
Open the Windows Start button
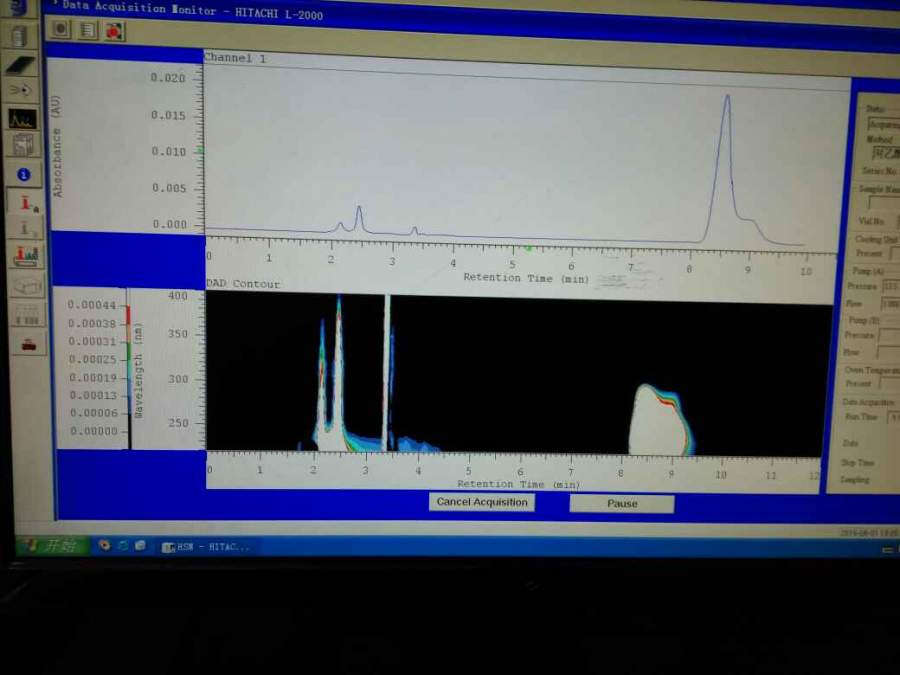pyautogui.click(x=53, y=545)
